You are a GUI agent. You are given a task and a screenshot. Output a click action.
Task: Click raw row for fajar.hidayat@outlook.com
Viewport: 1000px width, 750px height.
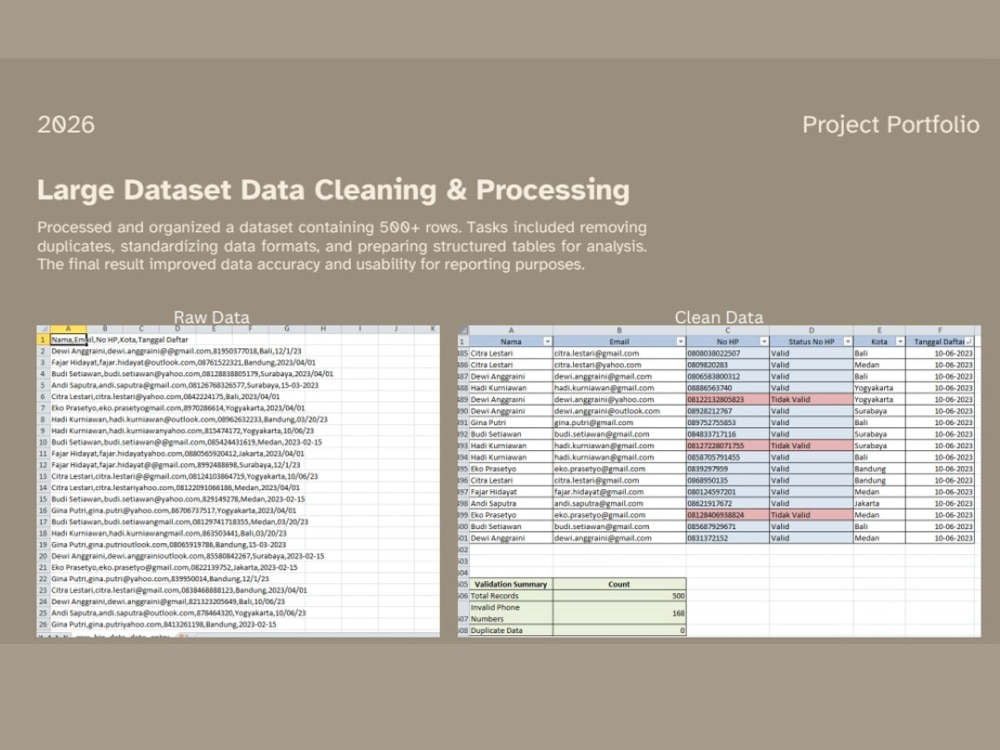183,362
